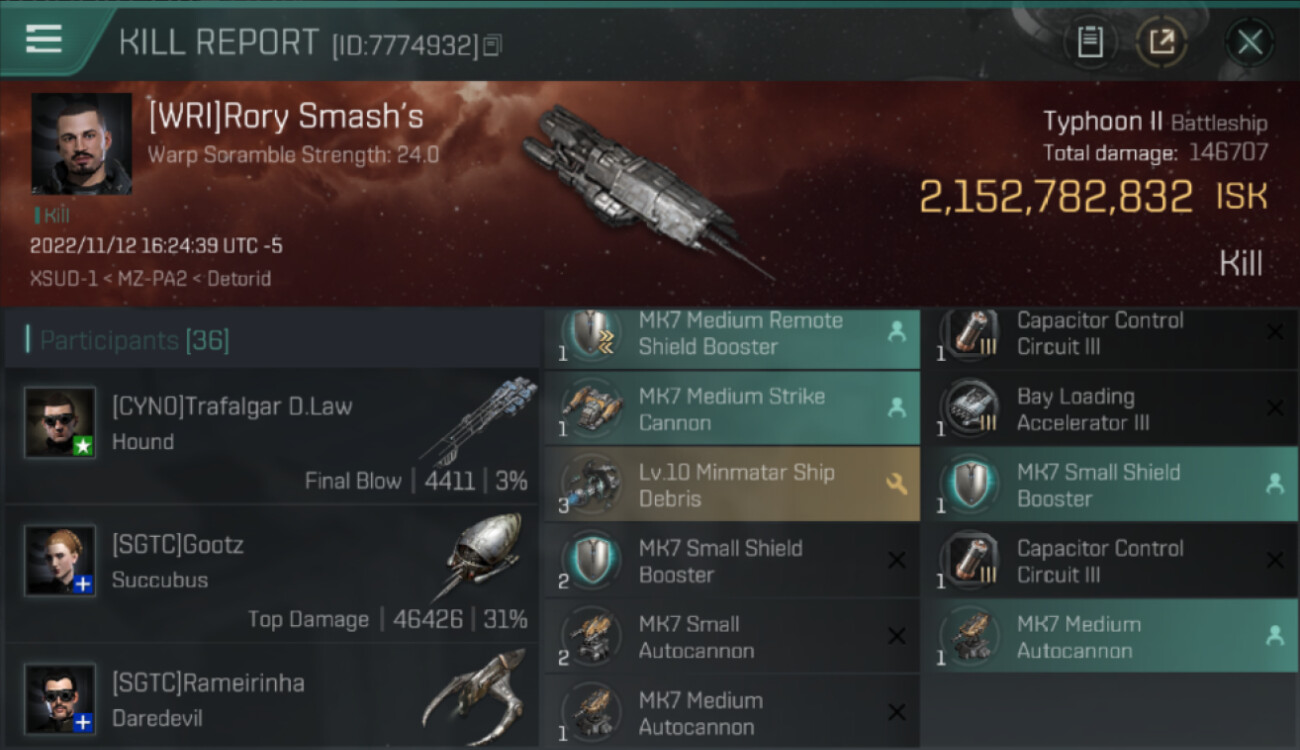Select MK7 Medium Remote Shield Booster item
The height and width of the screenshot is (750, 1300).
click(732, 334)
